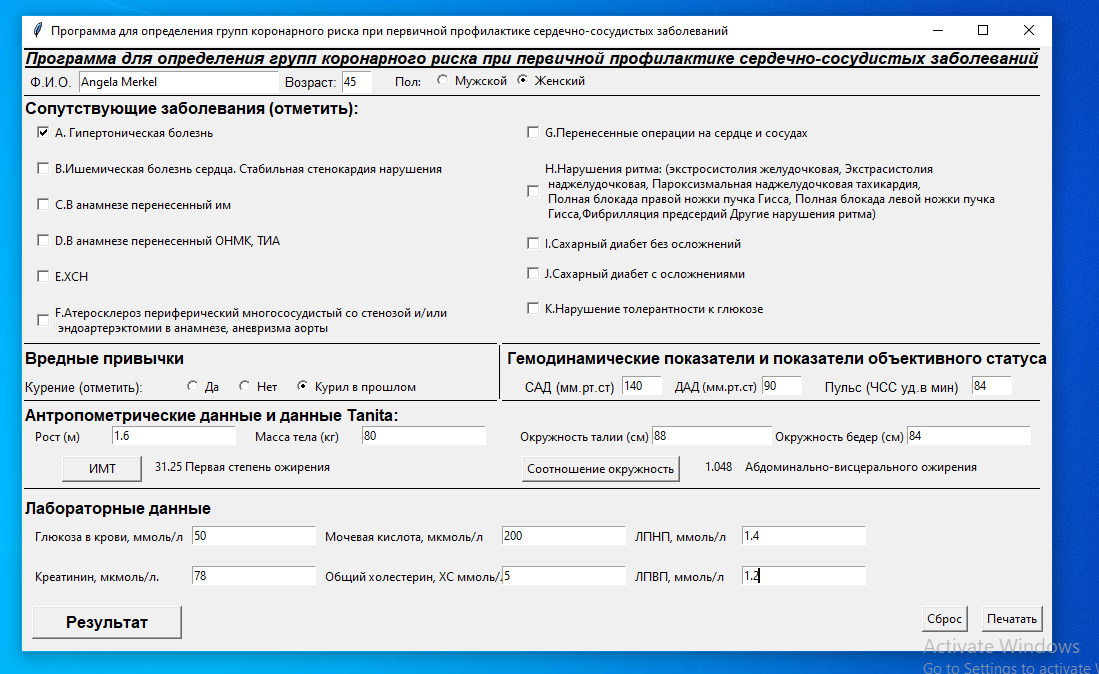1099x674 pixels.
Task: Check E.ХСН comorbidity option
Action: 42,276
